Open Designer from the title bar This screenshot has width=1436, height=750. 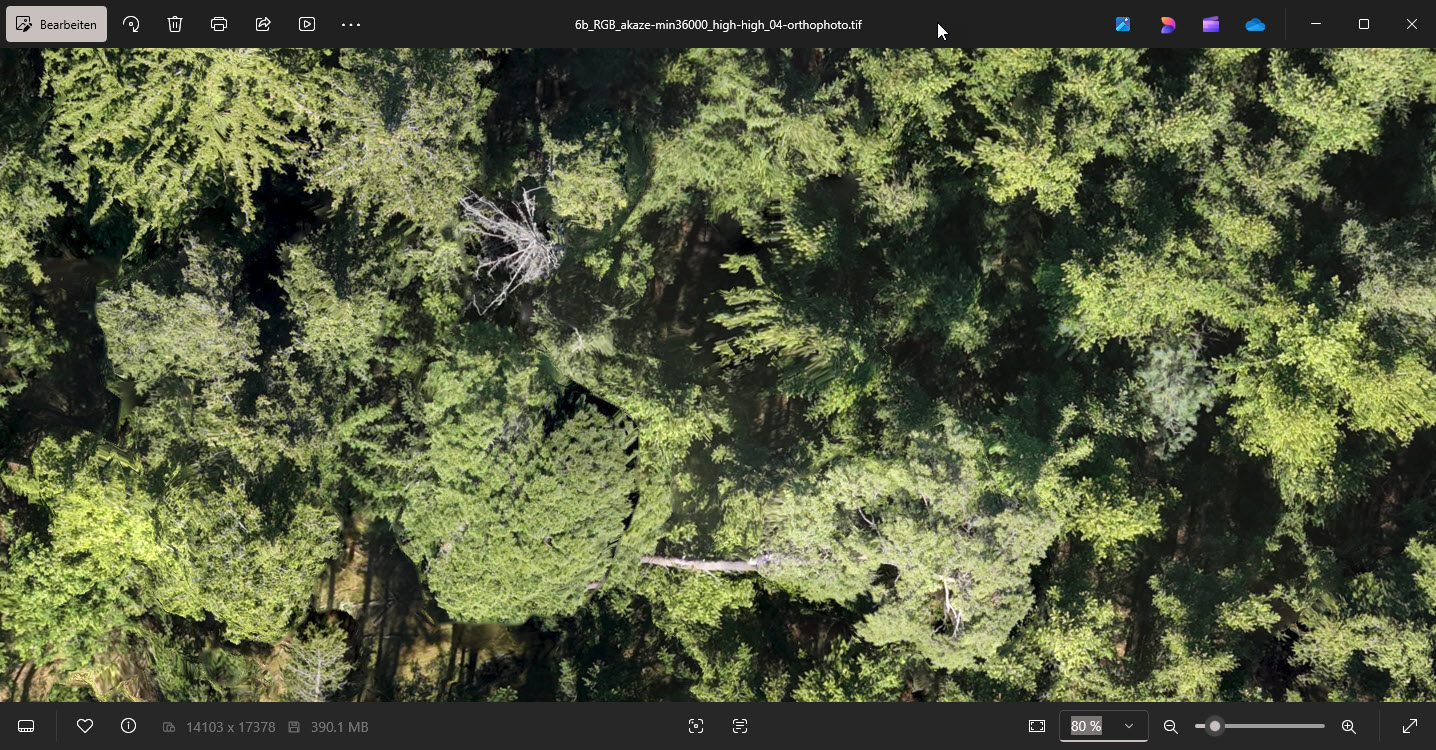[x=1167, y=24]
